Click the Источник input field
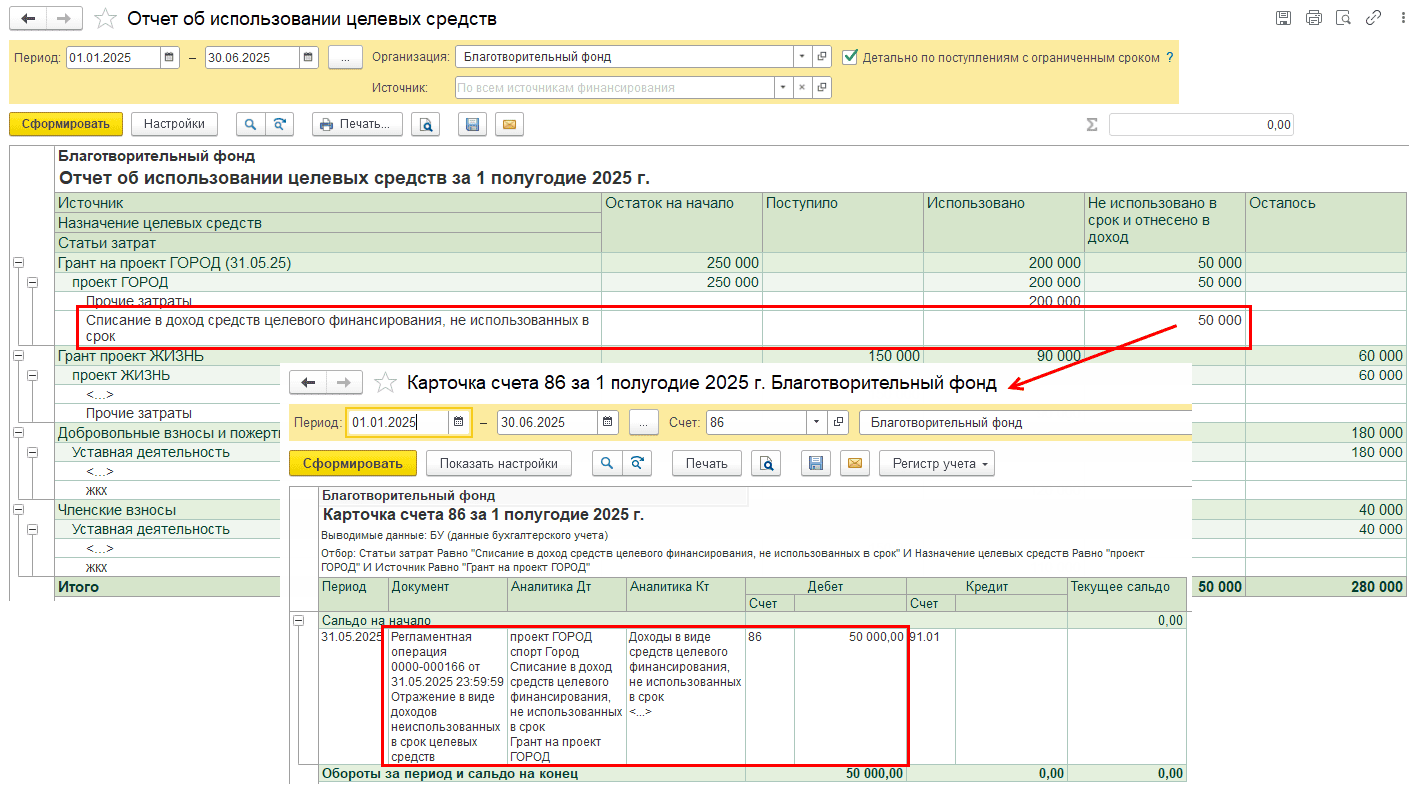The height and width of the screenshot is (794, 1415). point(613,88)
